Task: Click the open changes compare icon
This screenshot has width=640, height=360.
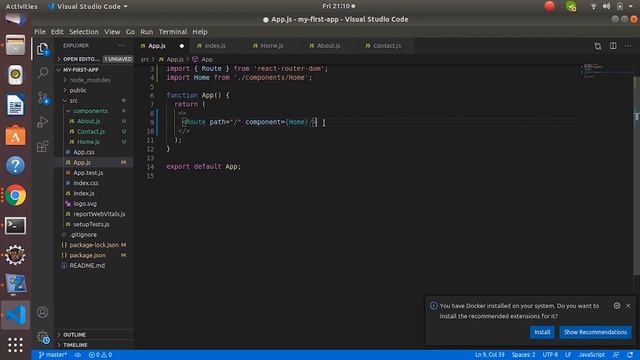Action: pyautogui.click(x=598, y=46)
